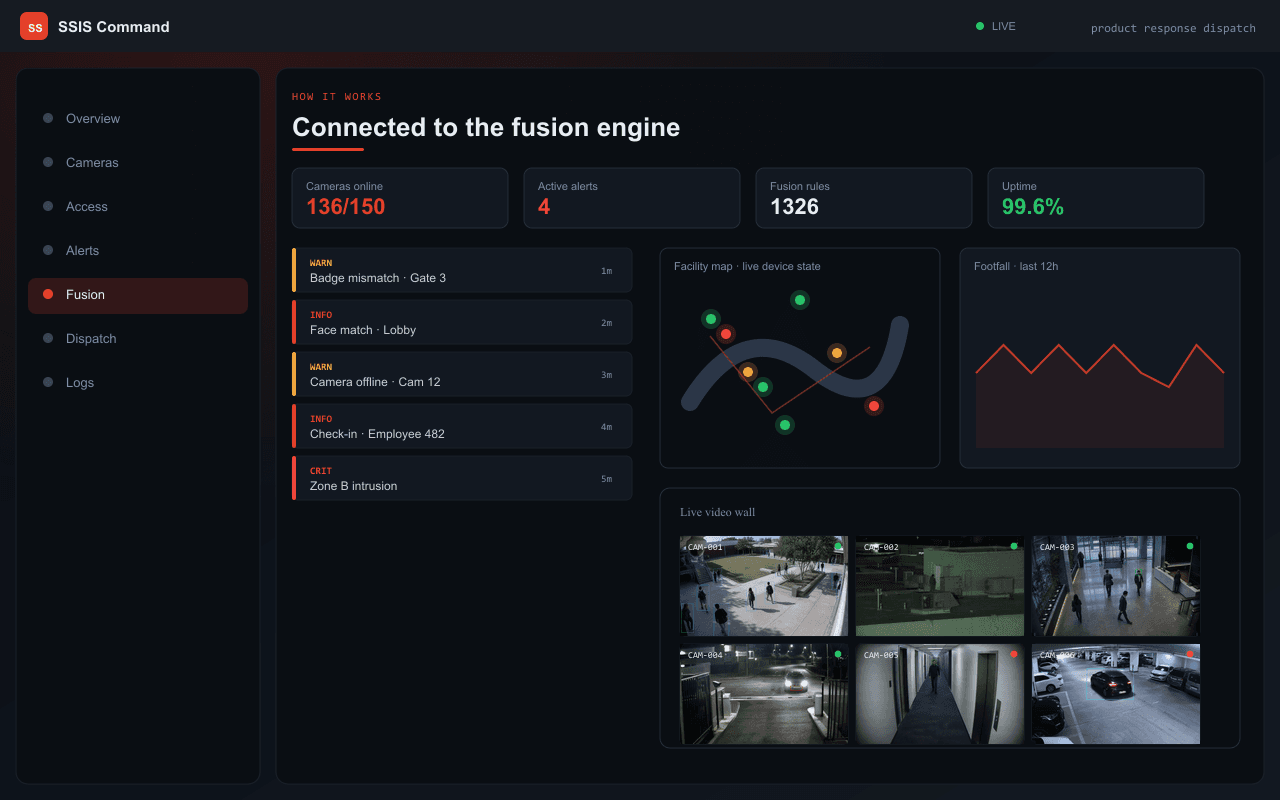Open the CAM-006 parking garage feed

point(1116,694)
